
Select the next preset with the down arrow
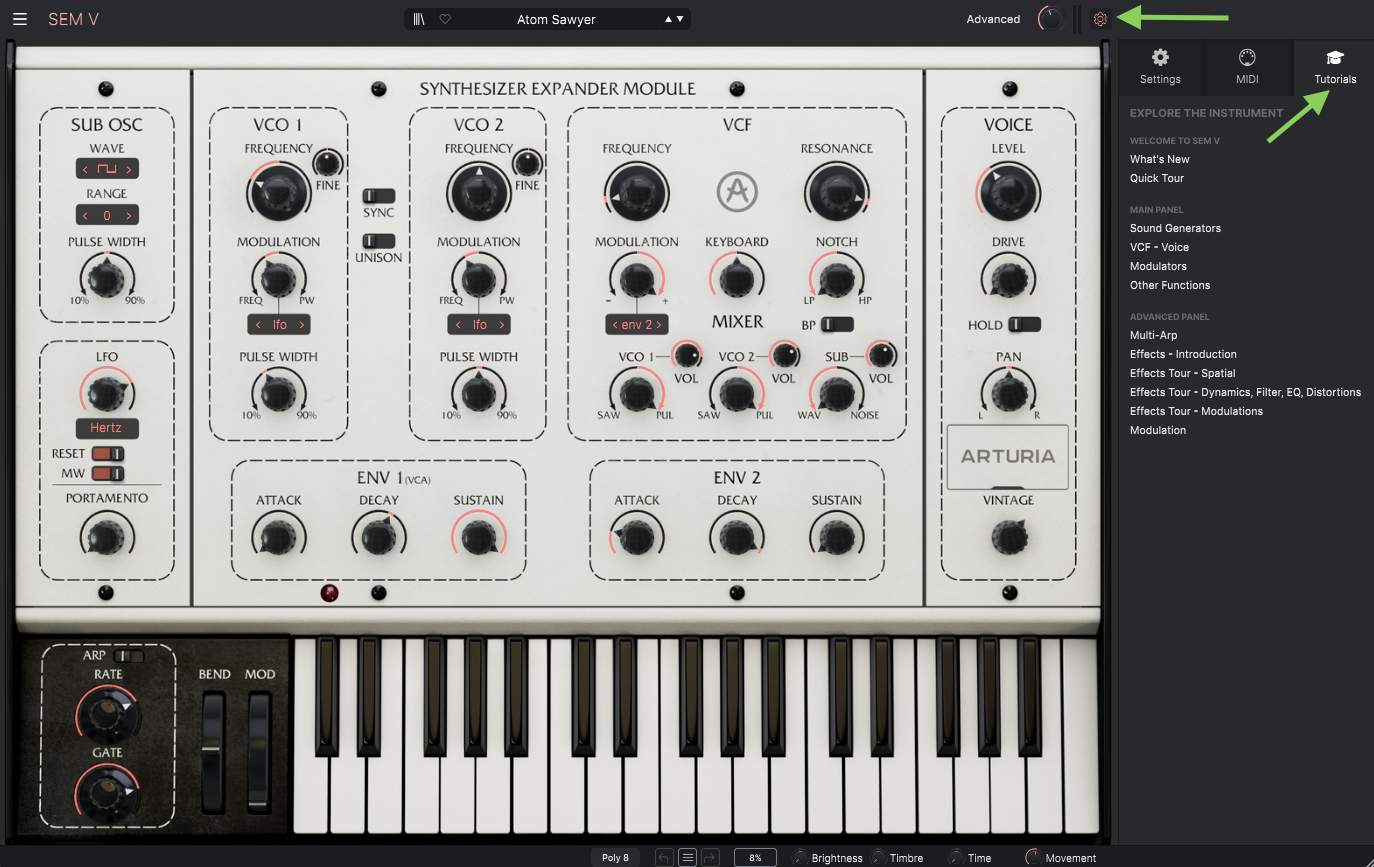(x=680, y=19)
